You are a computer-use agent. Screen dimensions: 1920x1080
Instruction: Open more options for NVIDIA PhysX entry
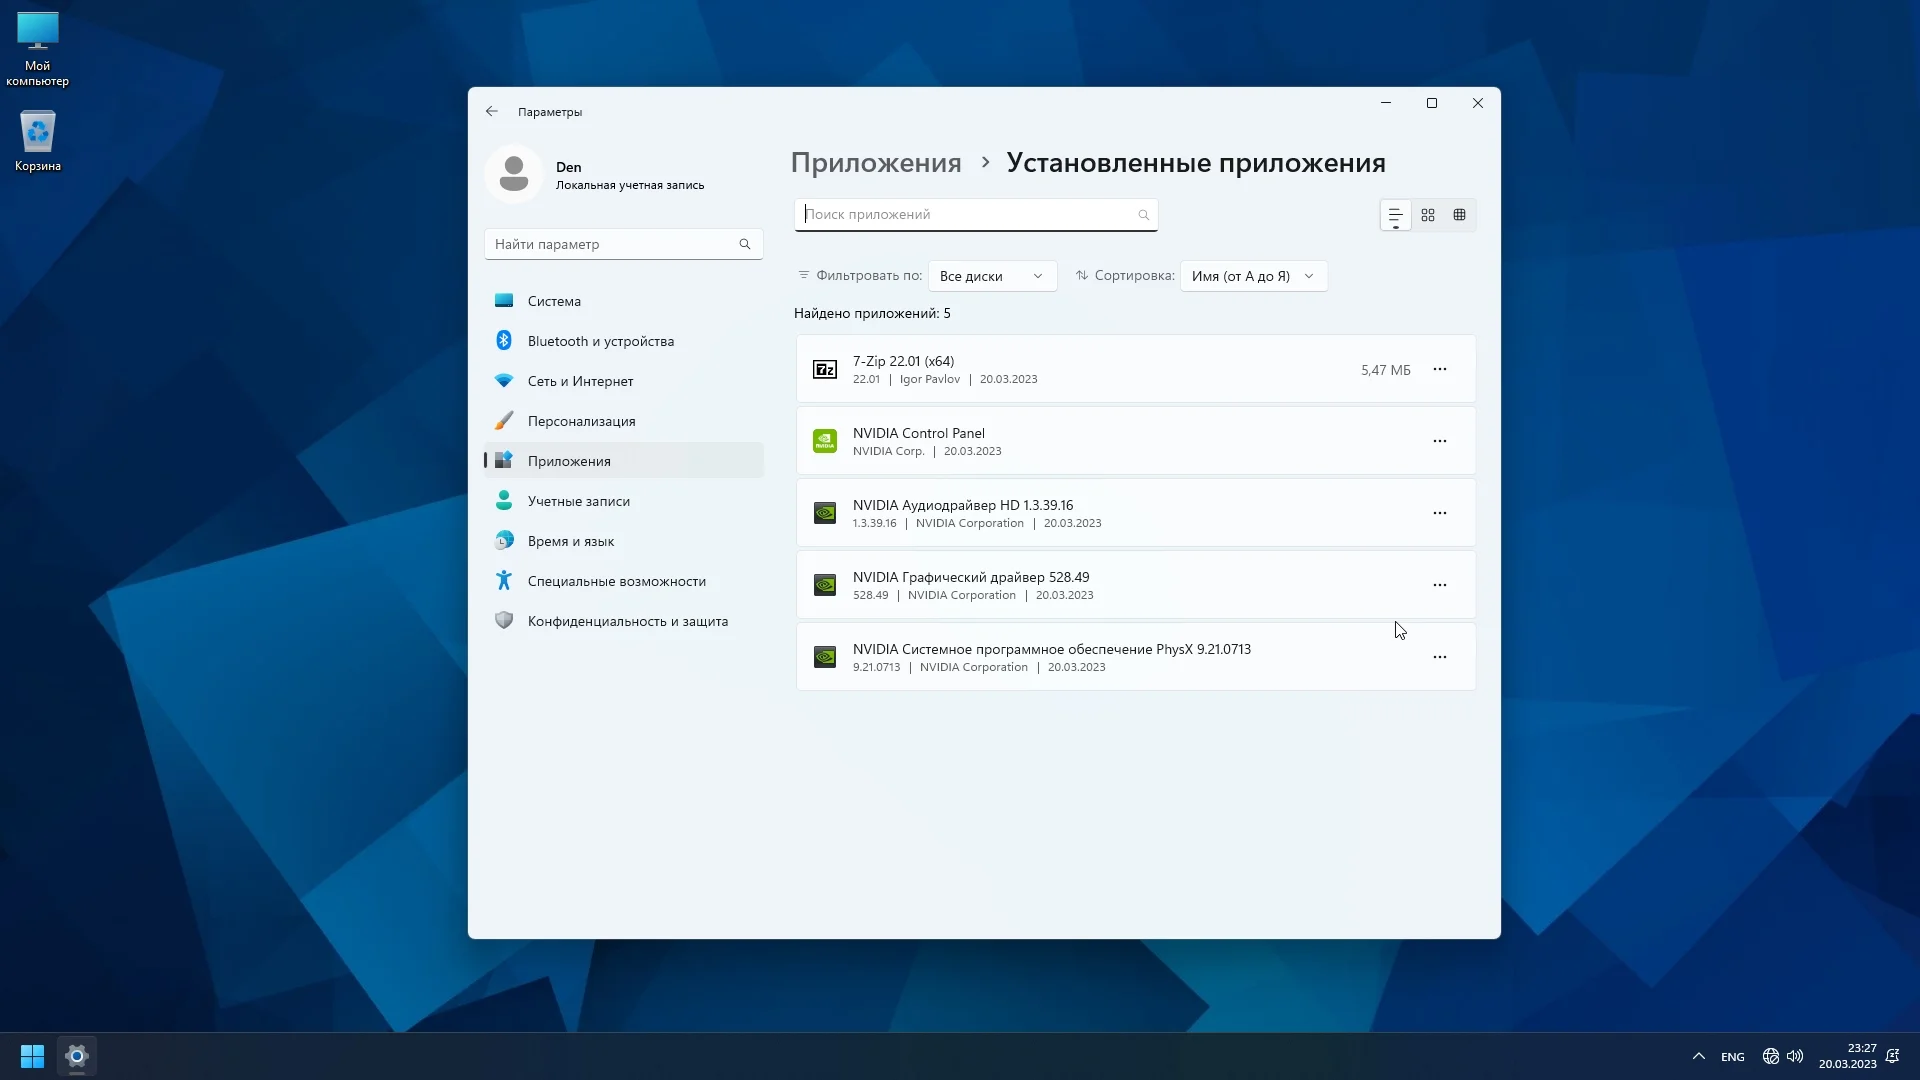[1439, 657]
